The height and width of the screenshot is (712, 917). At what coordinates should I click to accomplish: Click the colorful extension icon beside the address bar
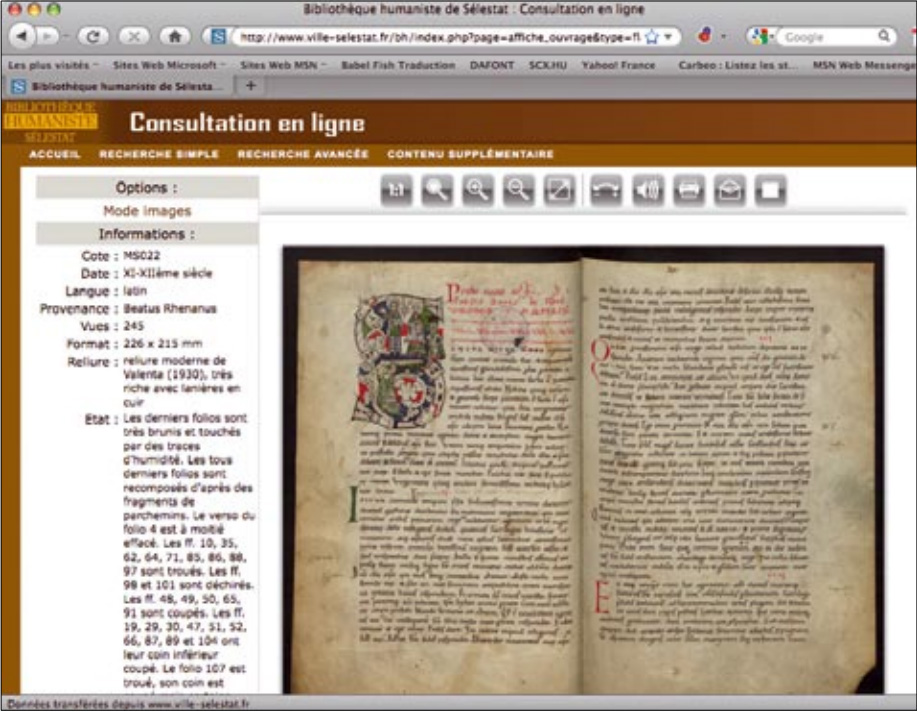tap(705, 36)
